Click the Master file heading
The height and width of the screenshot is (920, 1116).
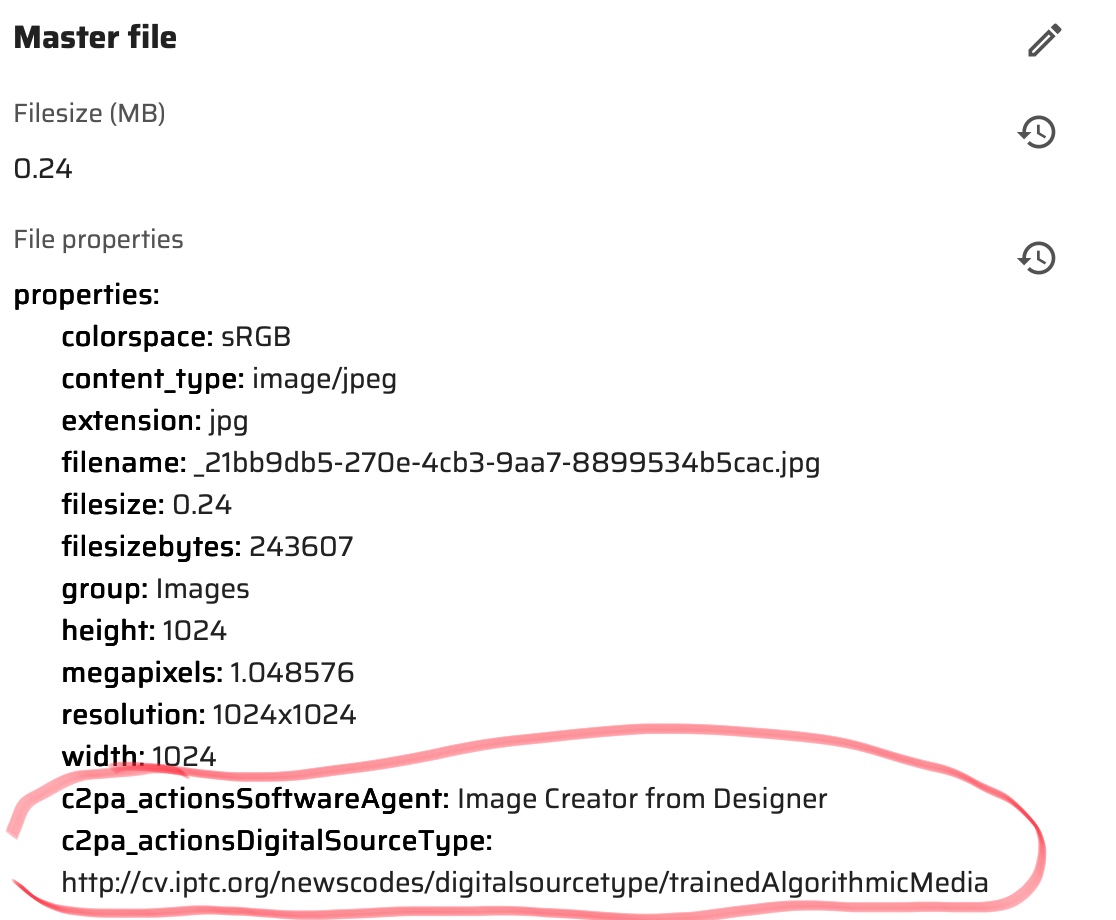(x=95, y=38)
